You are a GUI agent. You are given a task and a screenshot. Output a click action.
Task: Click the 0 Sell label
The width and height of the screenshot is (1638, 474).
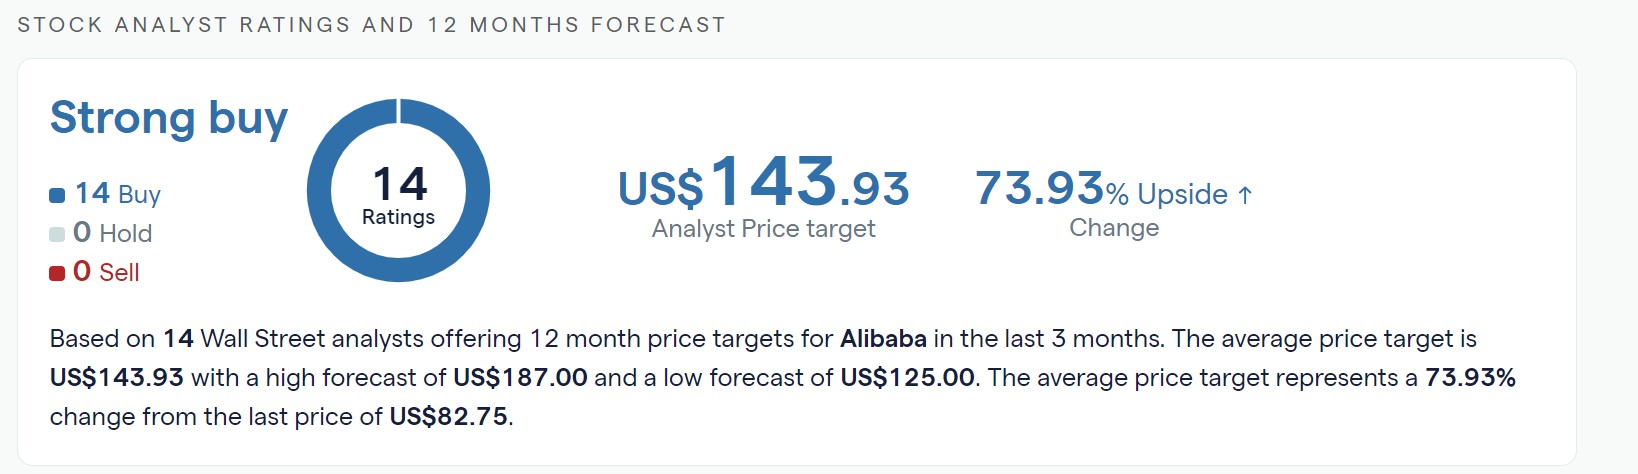click(x=106, y=272)
